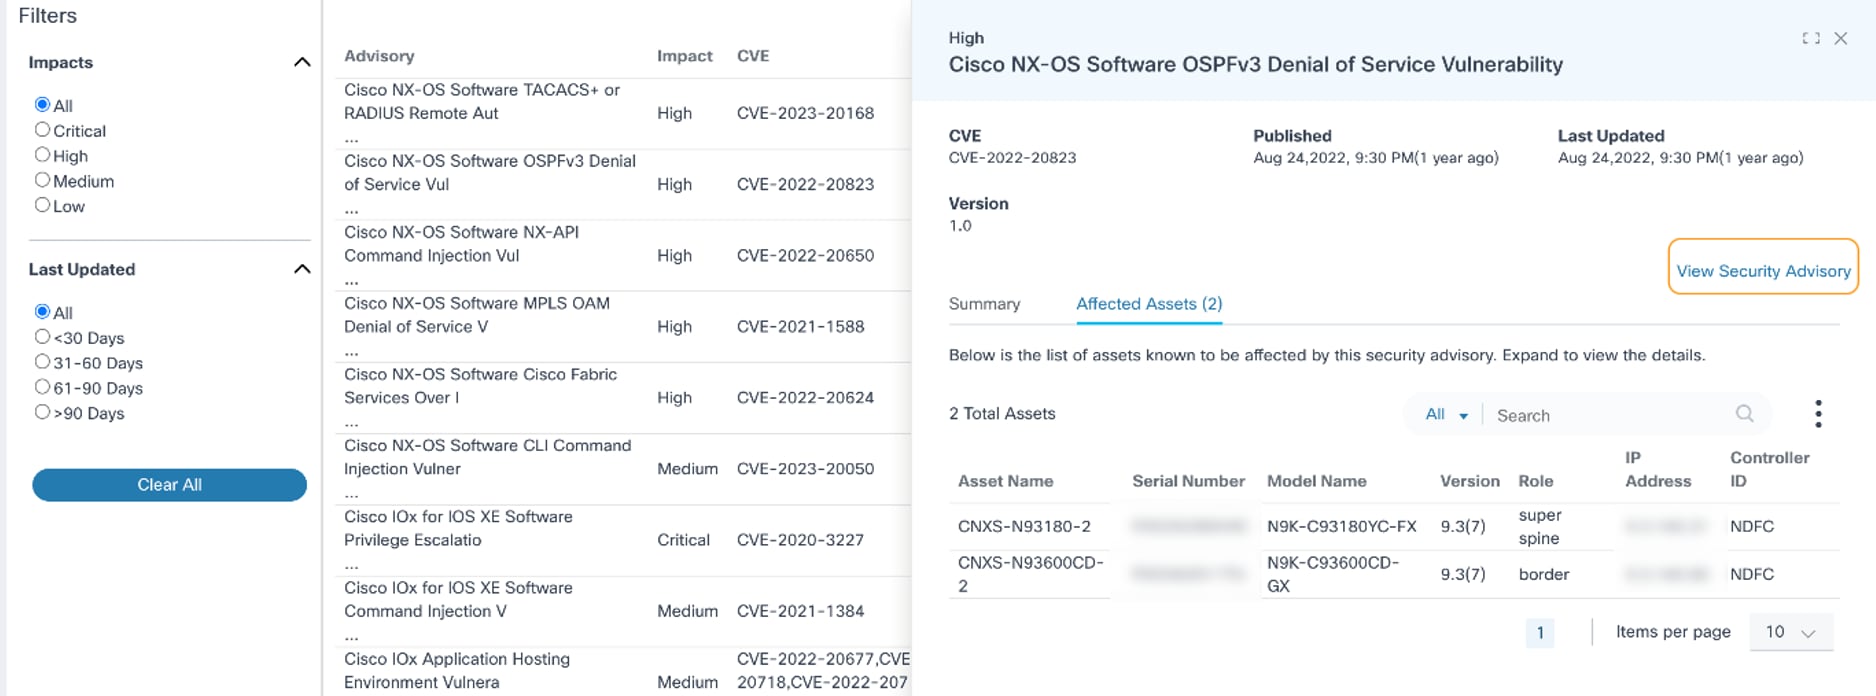
Task: Close the advisory details panel
Action: pos(1841,39)
